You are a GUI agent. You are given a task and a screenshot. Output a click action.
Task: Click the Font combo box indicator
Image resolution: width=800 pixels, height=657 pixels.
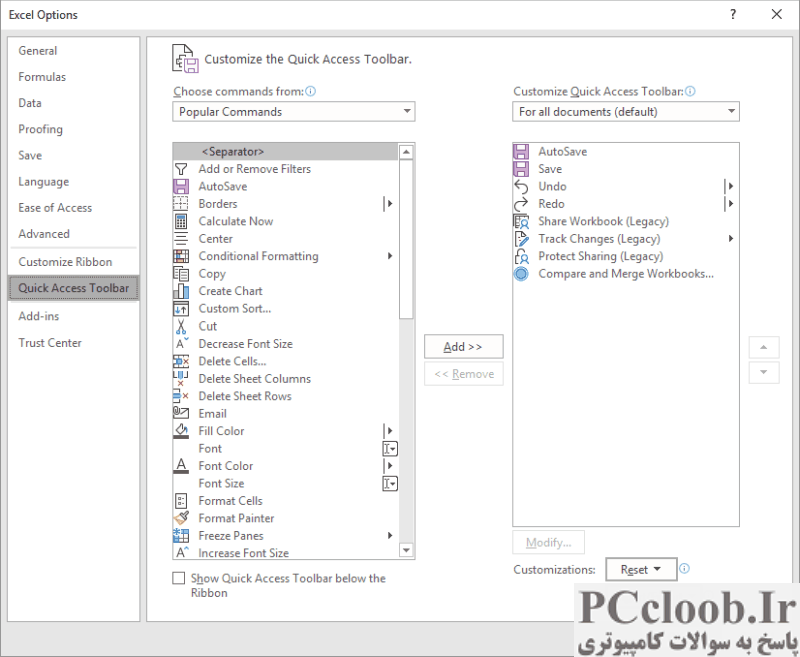(390, 448)
